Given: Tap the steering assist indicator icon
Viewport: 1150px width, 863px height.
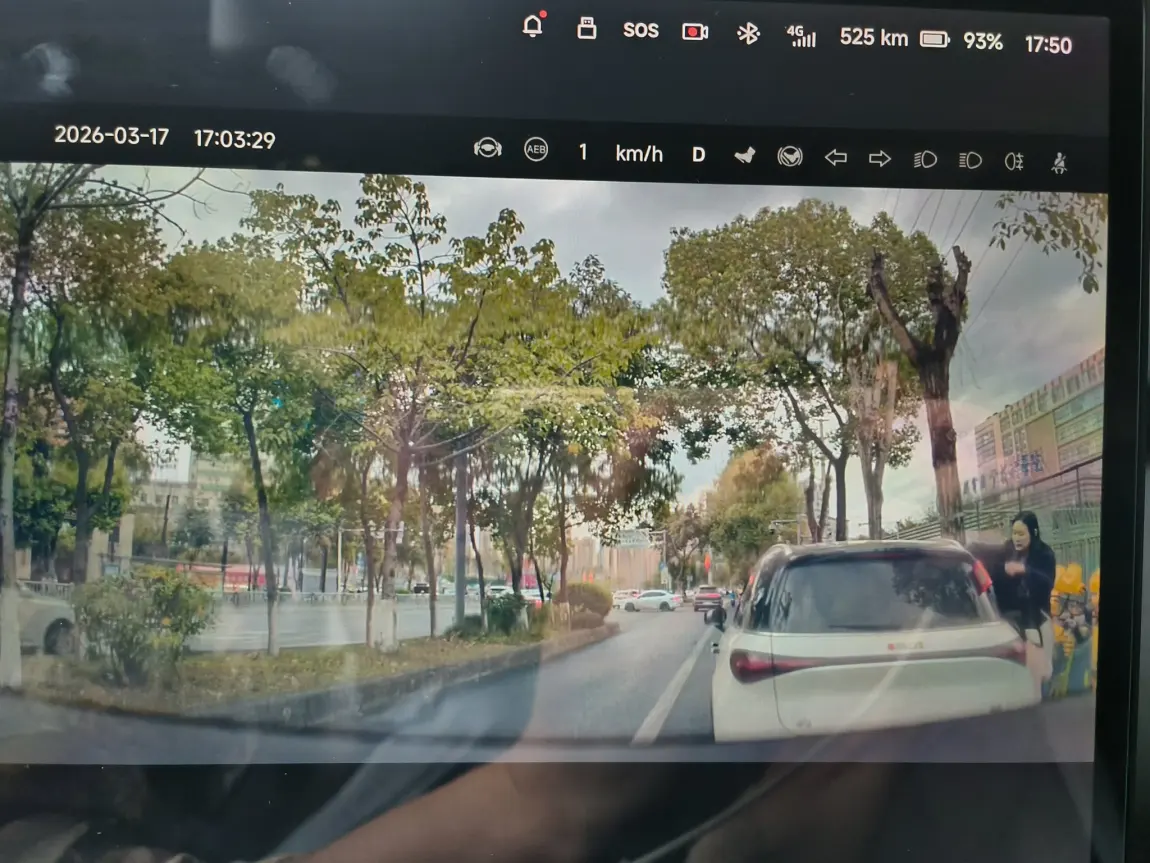Looking at the screenshot, I should 487,149.
